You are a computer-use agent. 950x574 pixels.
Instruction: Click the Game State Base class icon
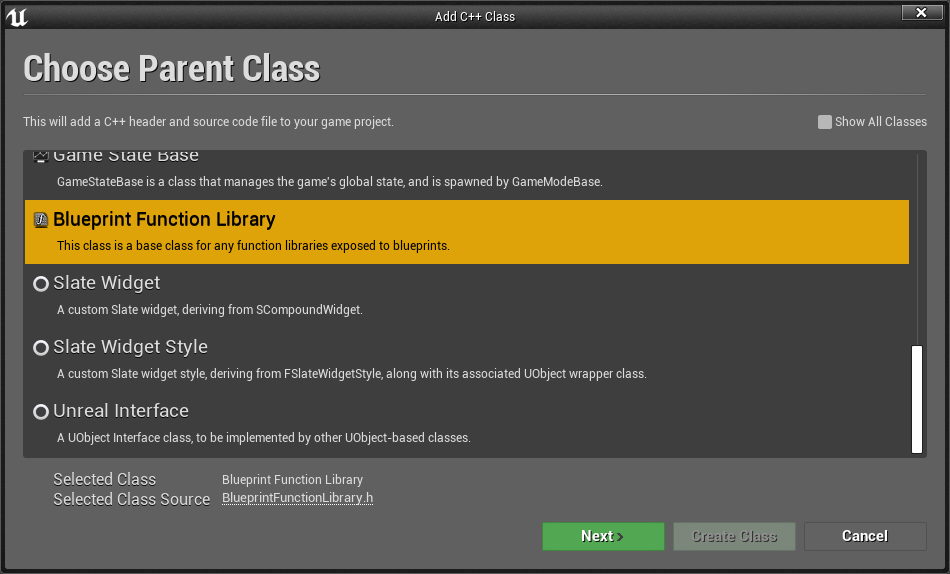click(x=41, y=156)
